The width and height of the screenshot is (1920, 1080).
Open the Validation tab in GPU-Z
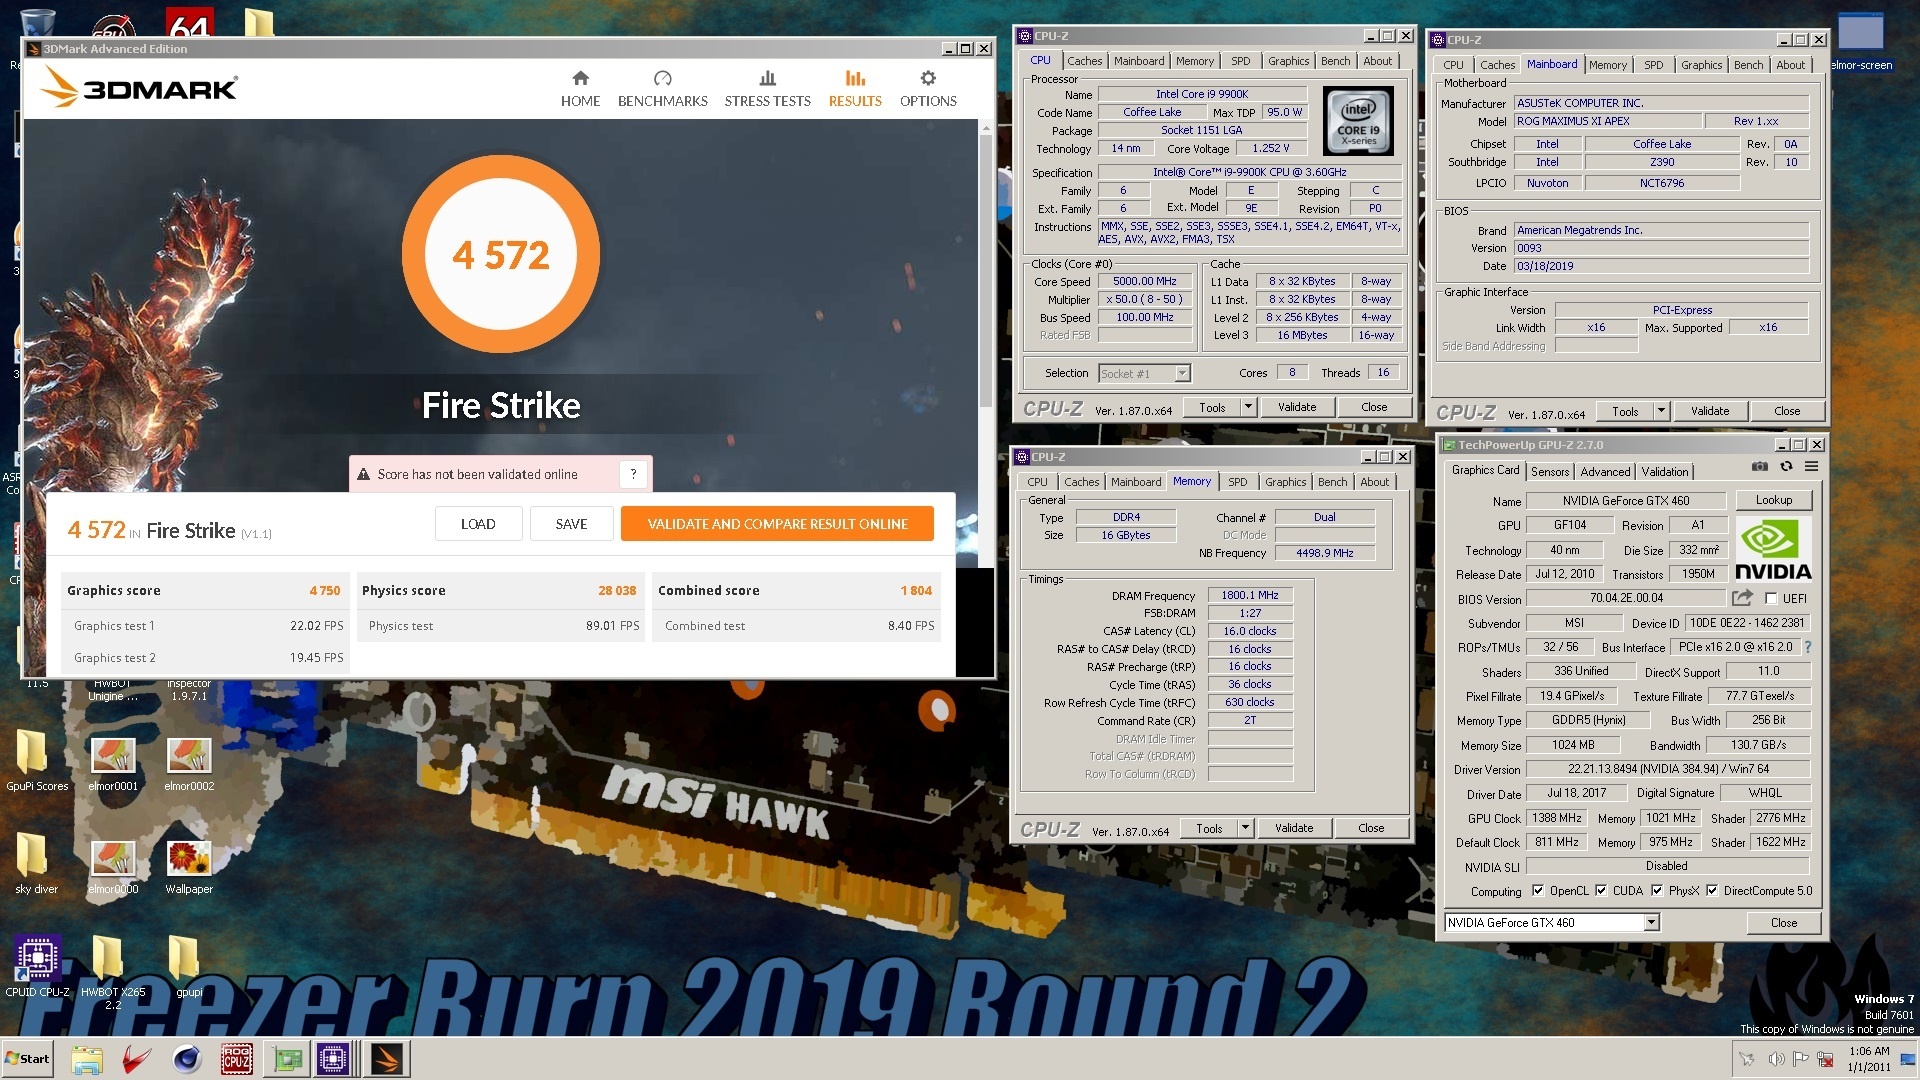point(1665,472)
